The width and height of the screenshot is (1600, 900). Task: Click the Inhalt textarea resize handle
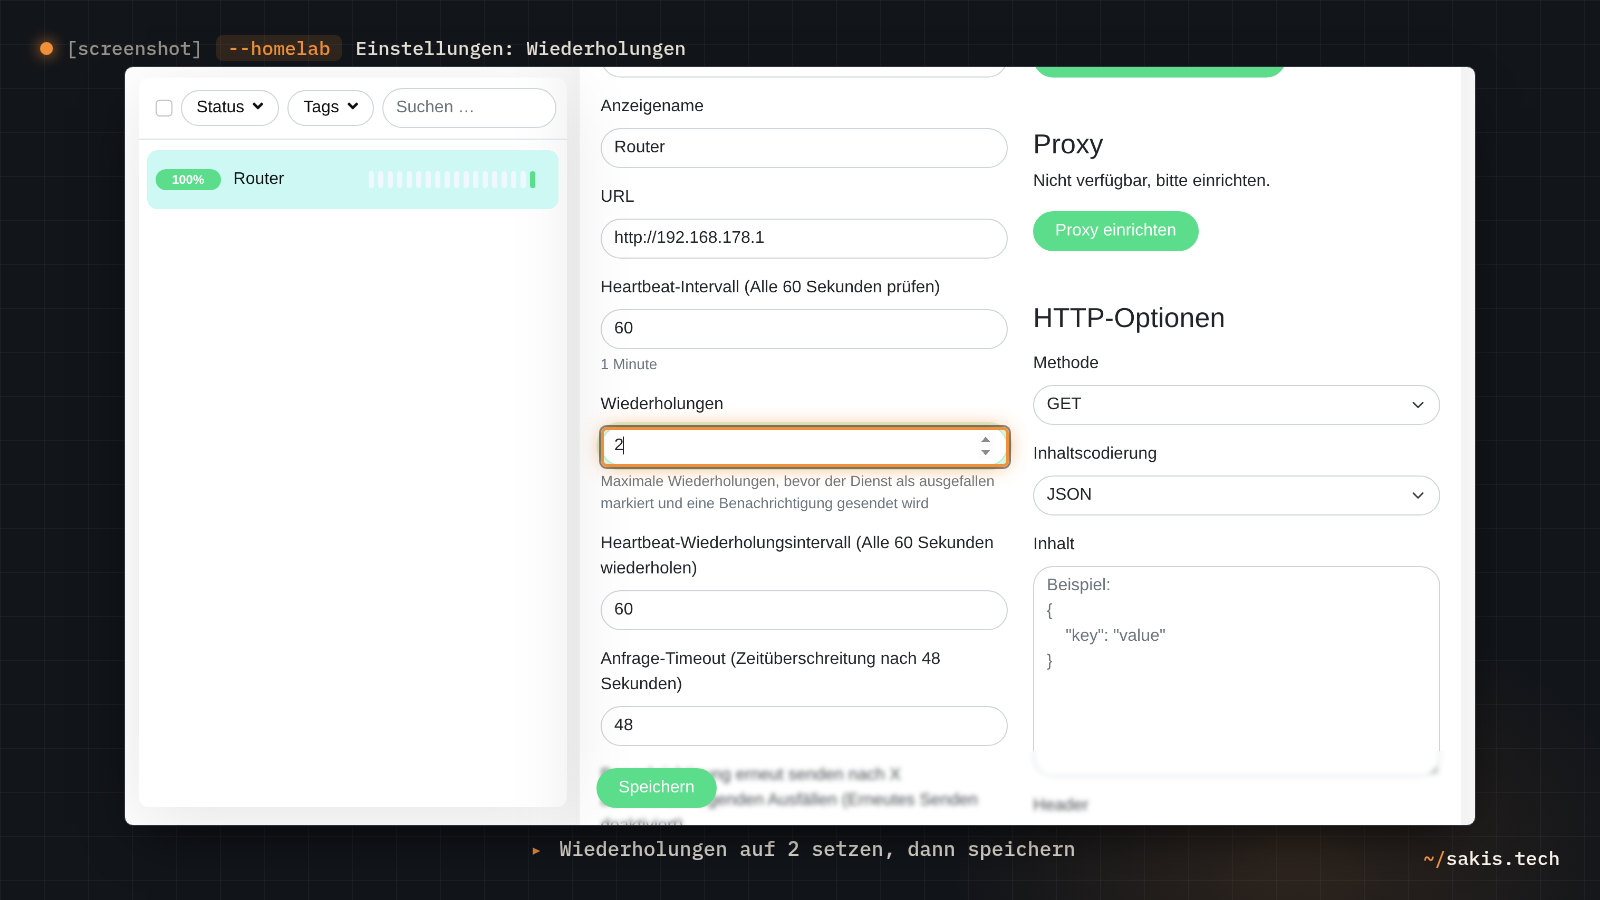click(x=1432, y=768)
